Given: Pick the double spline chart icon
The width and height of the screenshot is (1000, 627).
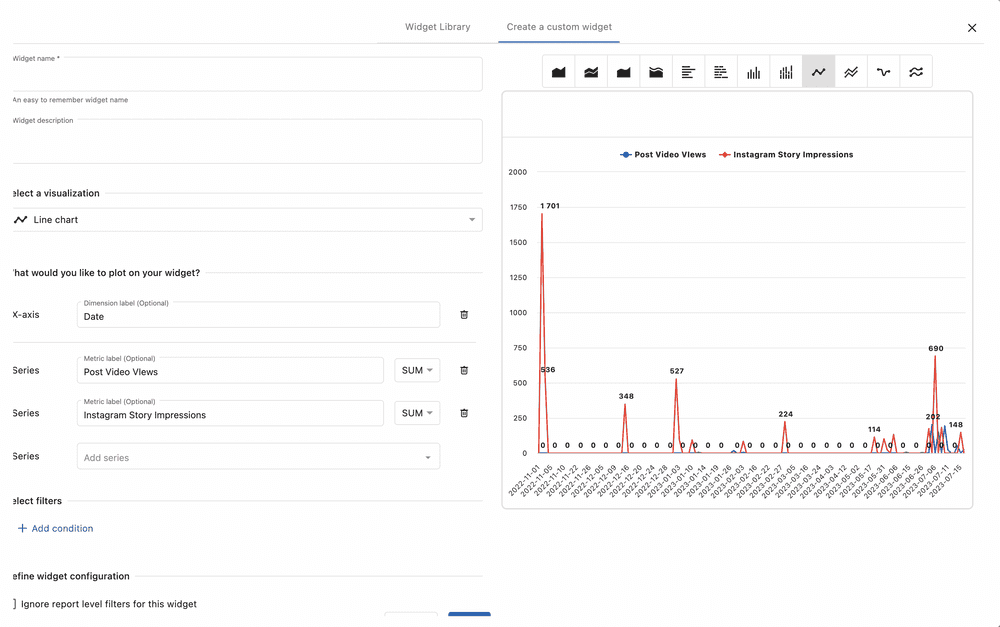Looking at the screenshot, I should [x=916, y=72].
